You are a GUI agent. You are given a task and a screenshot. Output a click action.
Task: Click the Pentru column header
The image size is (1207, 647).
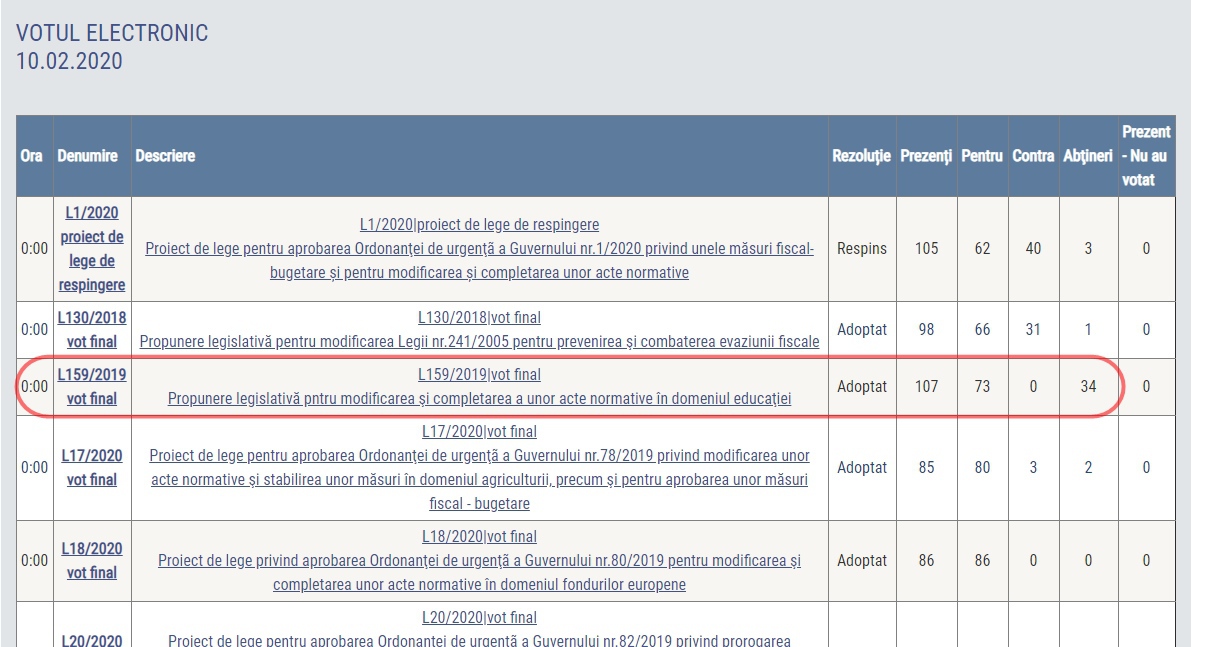982,156
